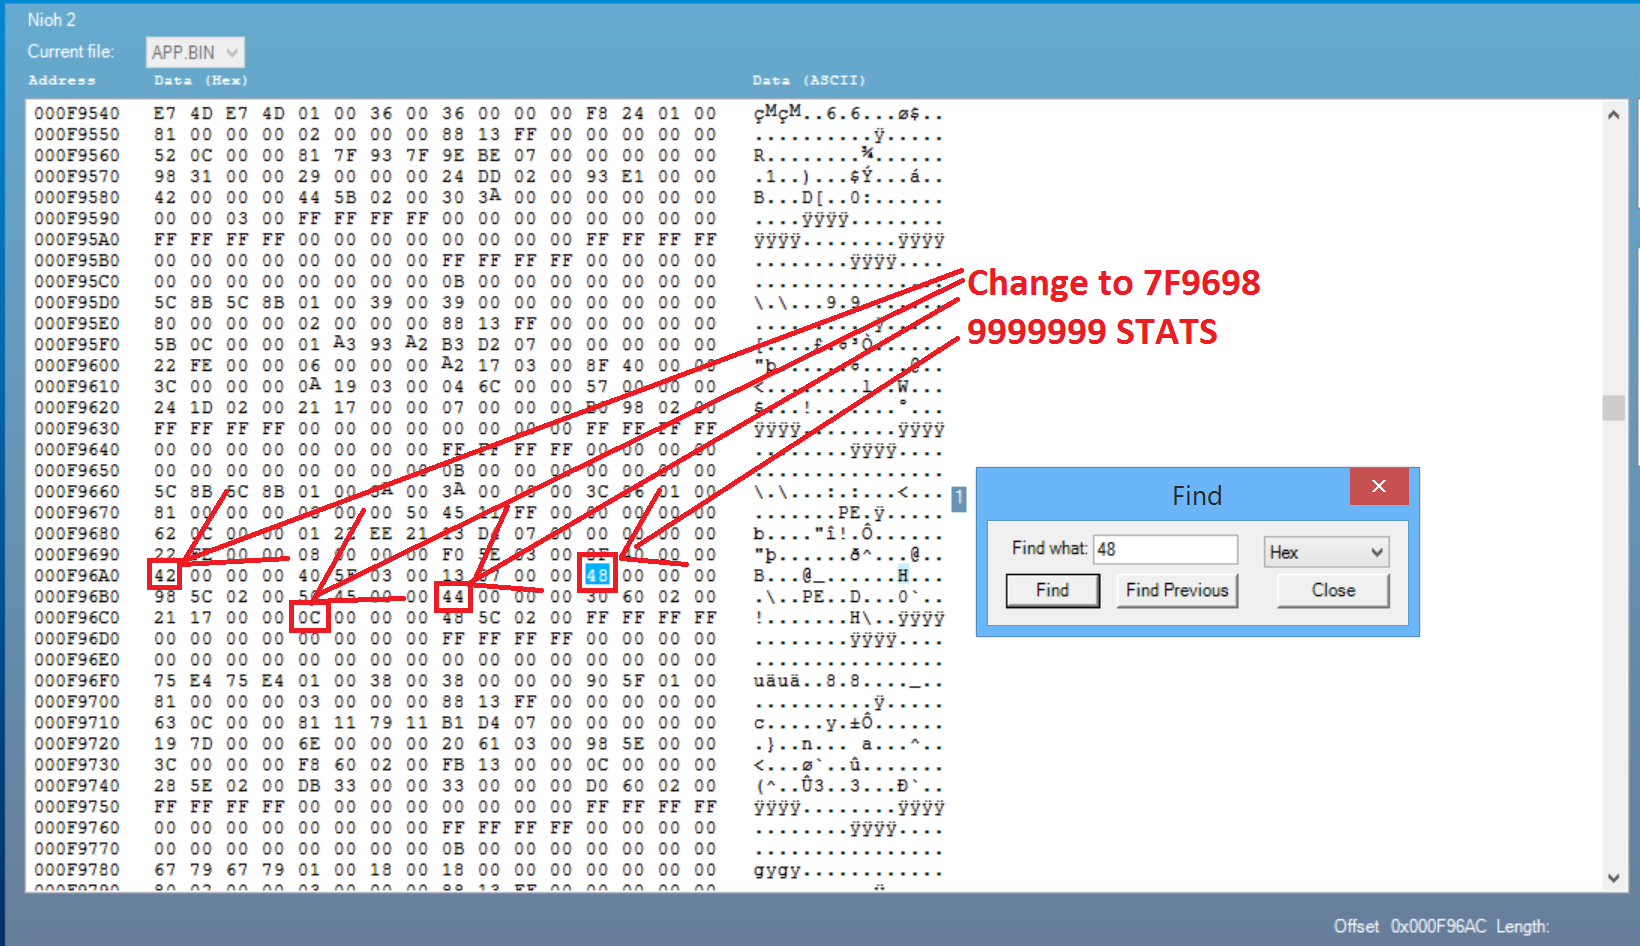Select byte 42 at start of row 000F96A0

tap(165, 575)
